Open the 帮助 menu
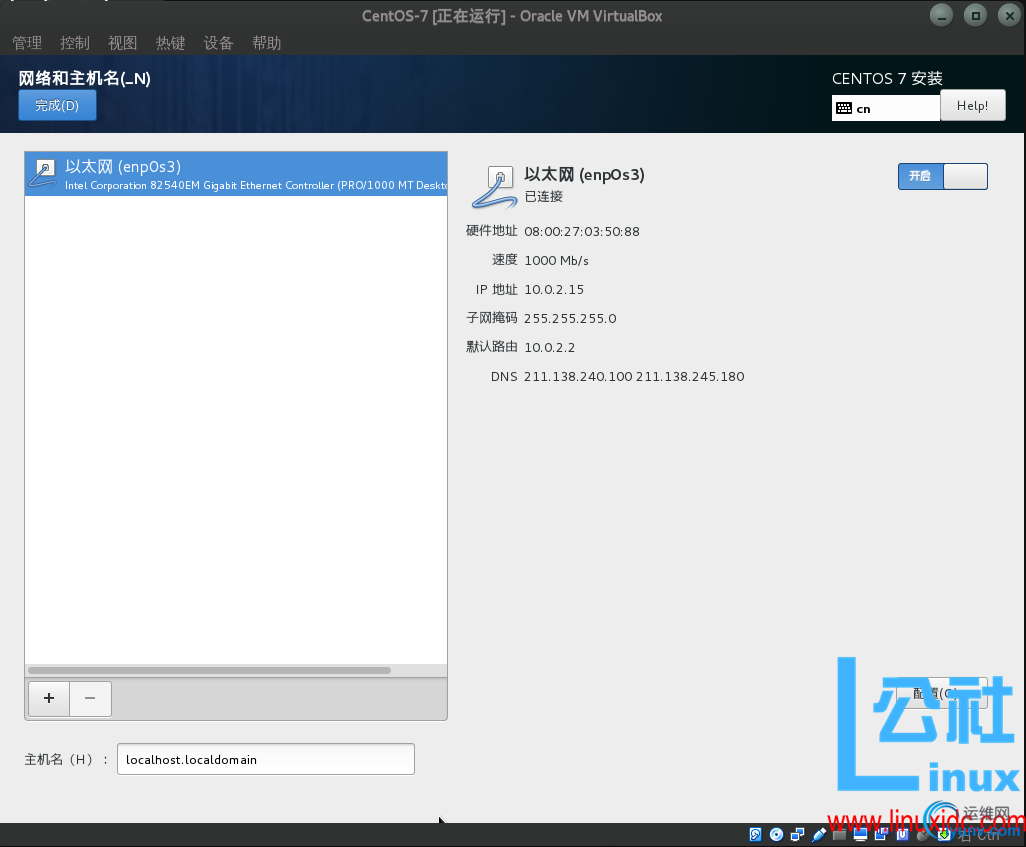The width and height of the screenshot is (1026, 847). 266,43
